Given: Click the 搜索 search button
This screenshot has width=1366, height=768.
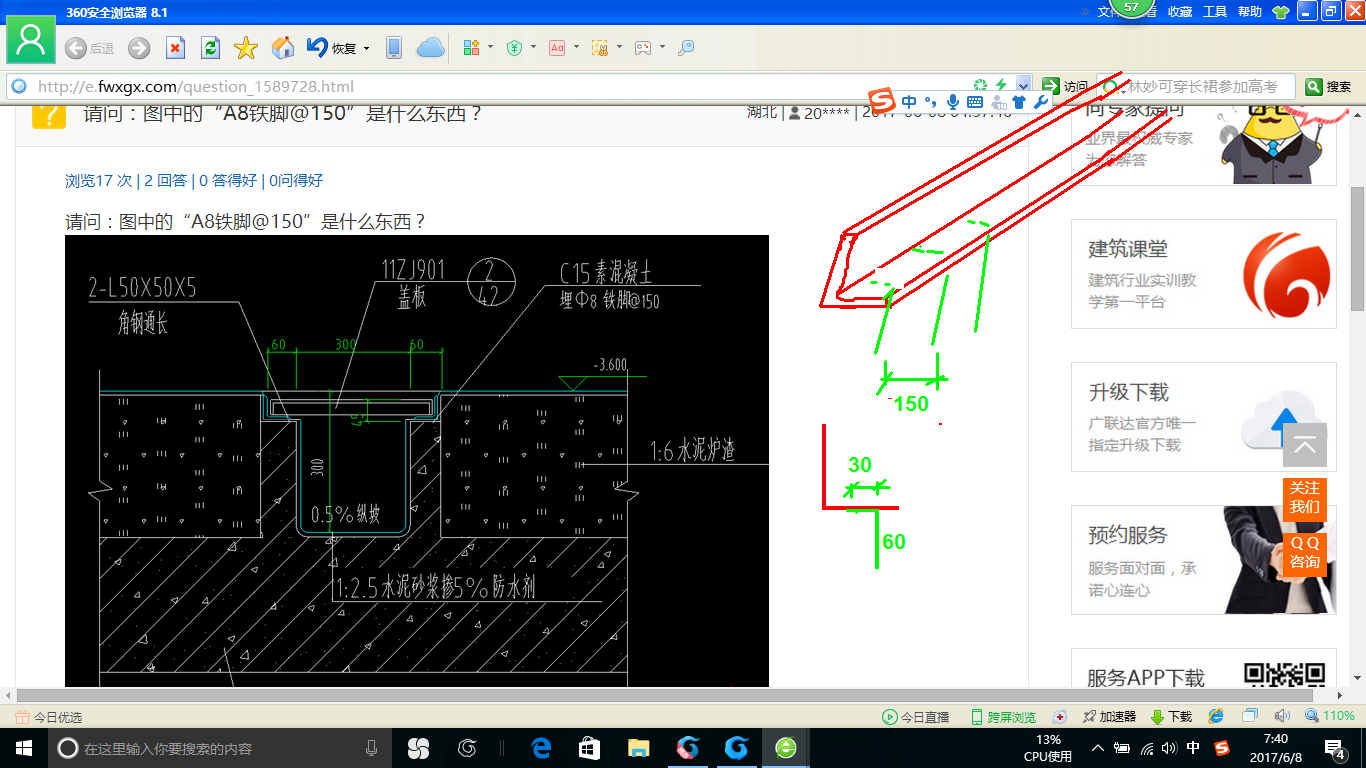Looking at the screenshot, I should point(1329,87).
